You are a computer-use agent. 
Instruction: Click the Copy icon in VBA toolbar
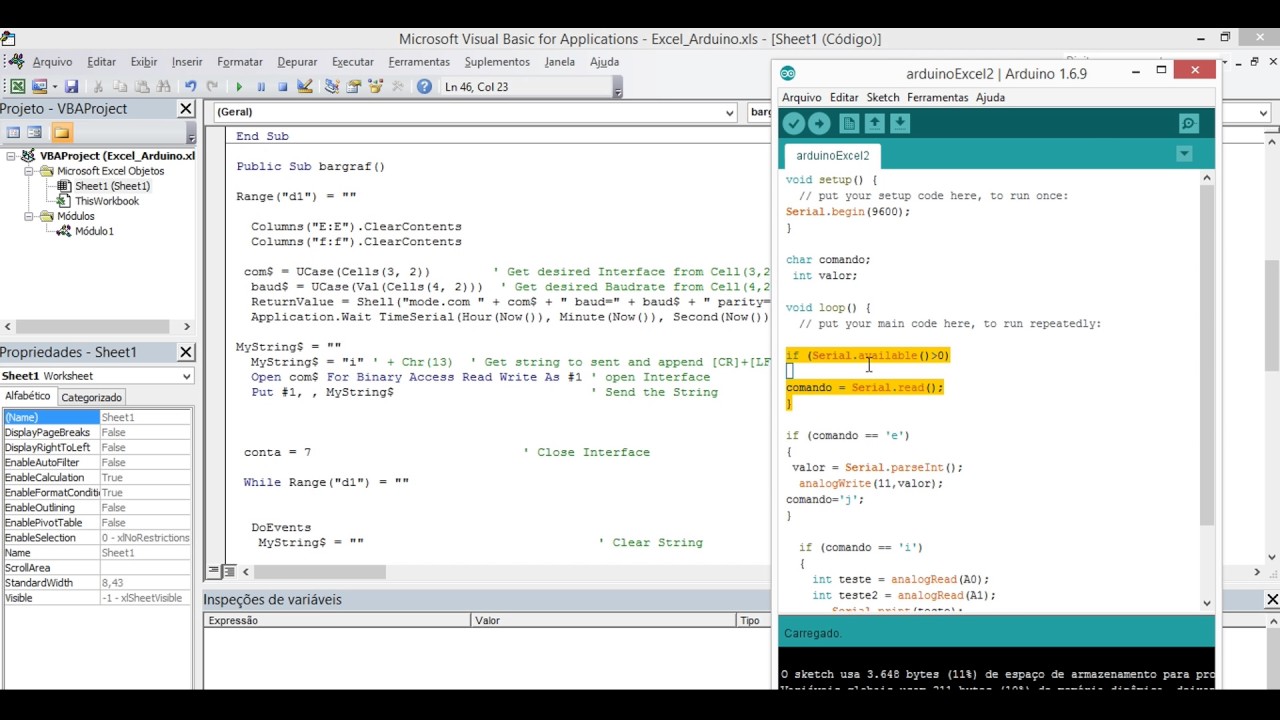click(x=120, y=87)
